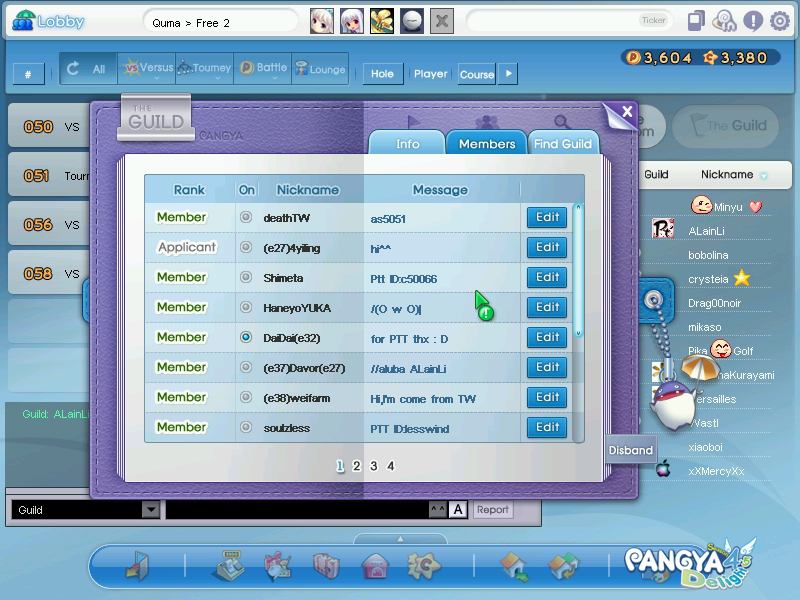Edit the DaiDai(e32) member row

click(x=547, y=337)
